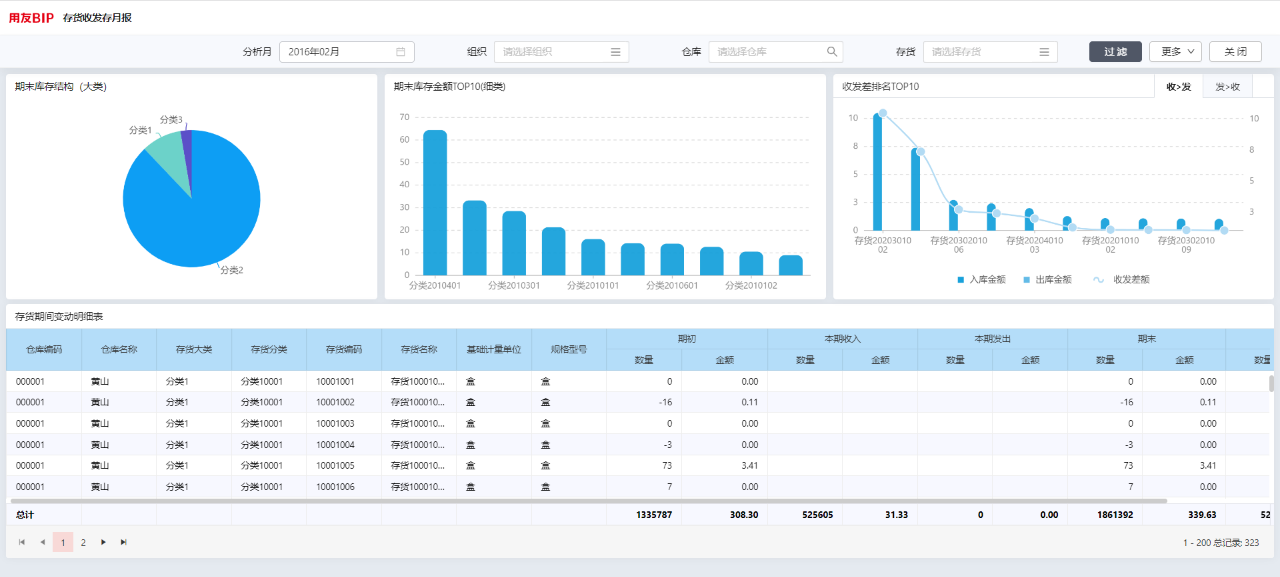Click the bar above label 分类2010601
Screen dimensions: 1280x577
click(672, 259)
